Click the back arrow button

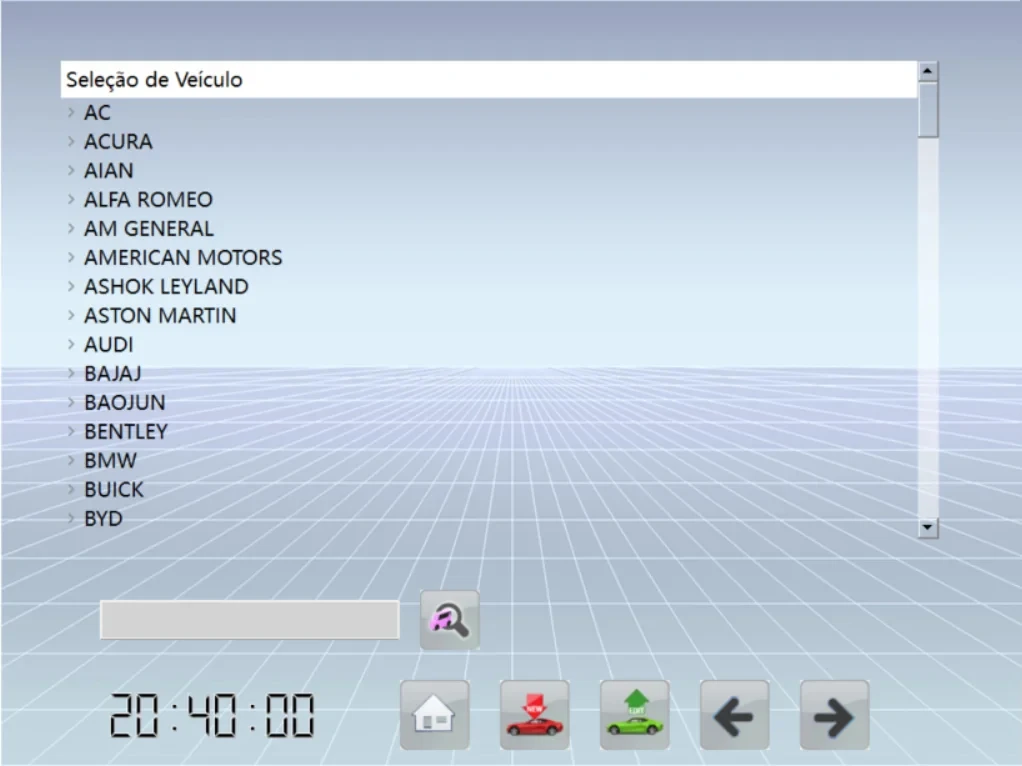click(735, 714)
